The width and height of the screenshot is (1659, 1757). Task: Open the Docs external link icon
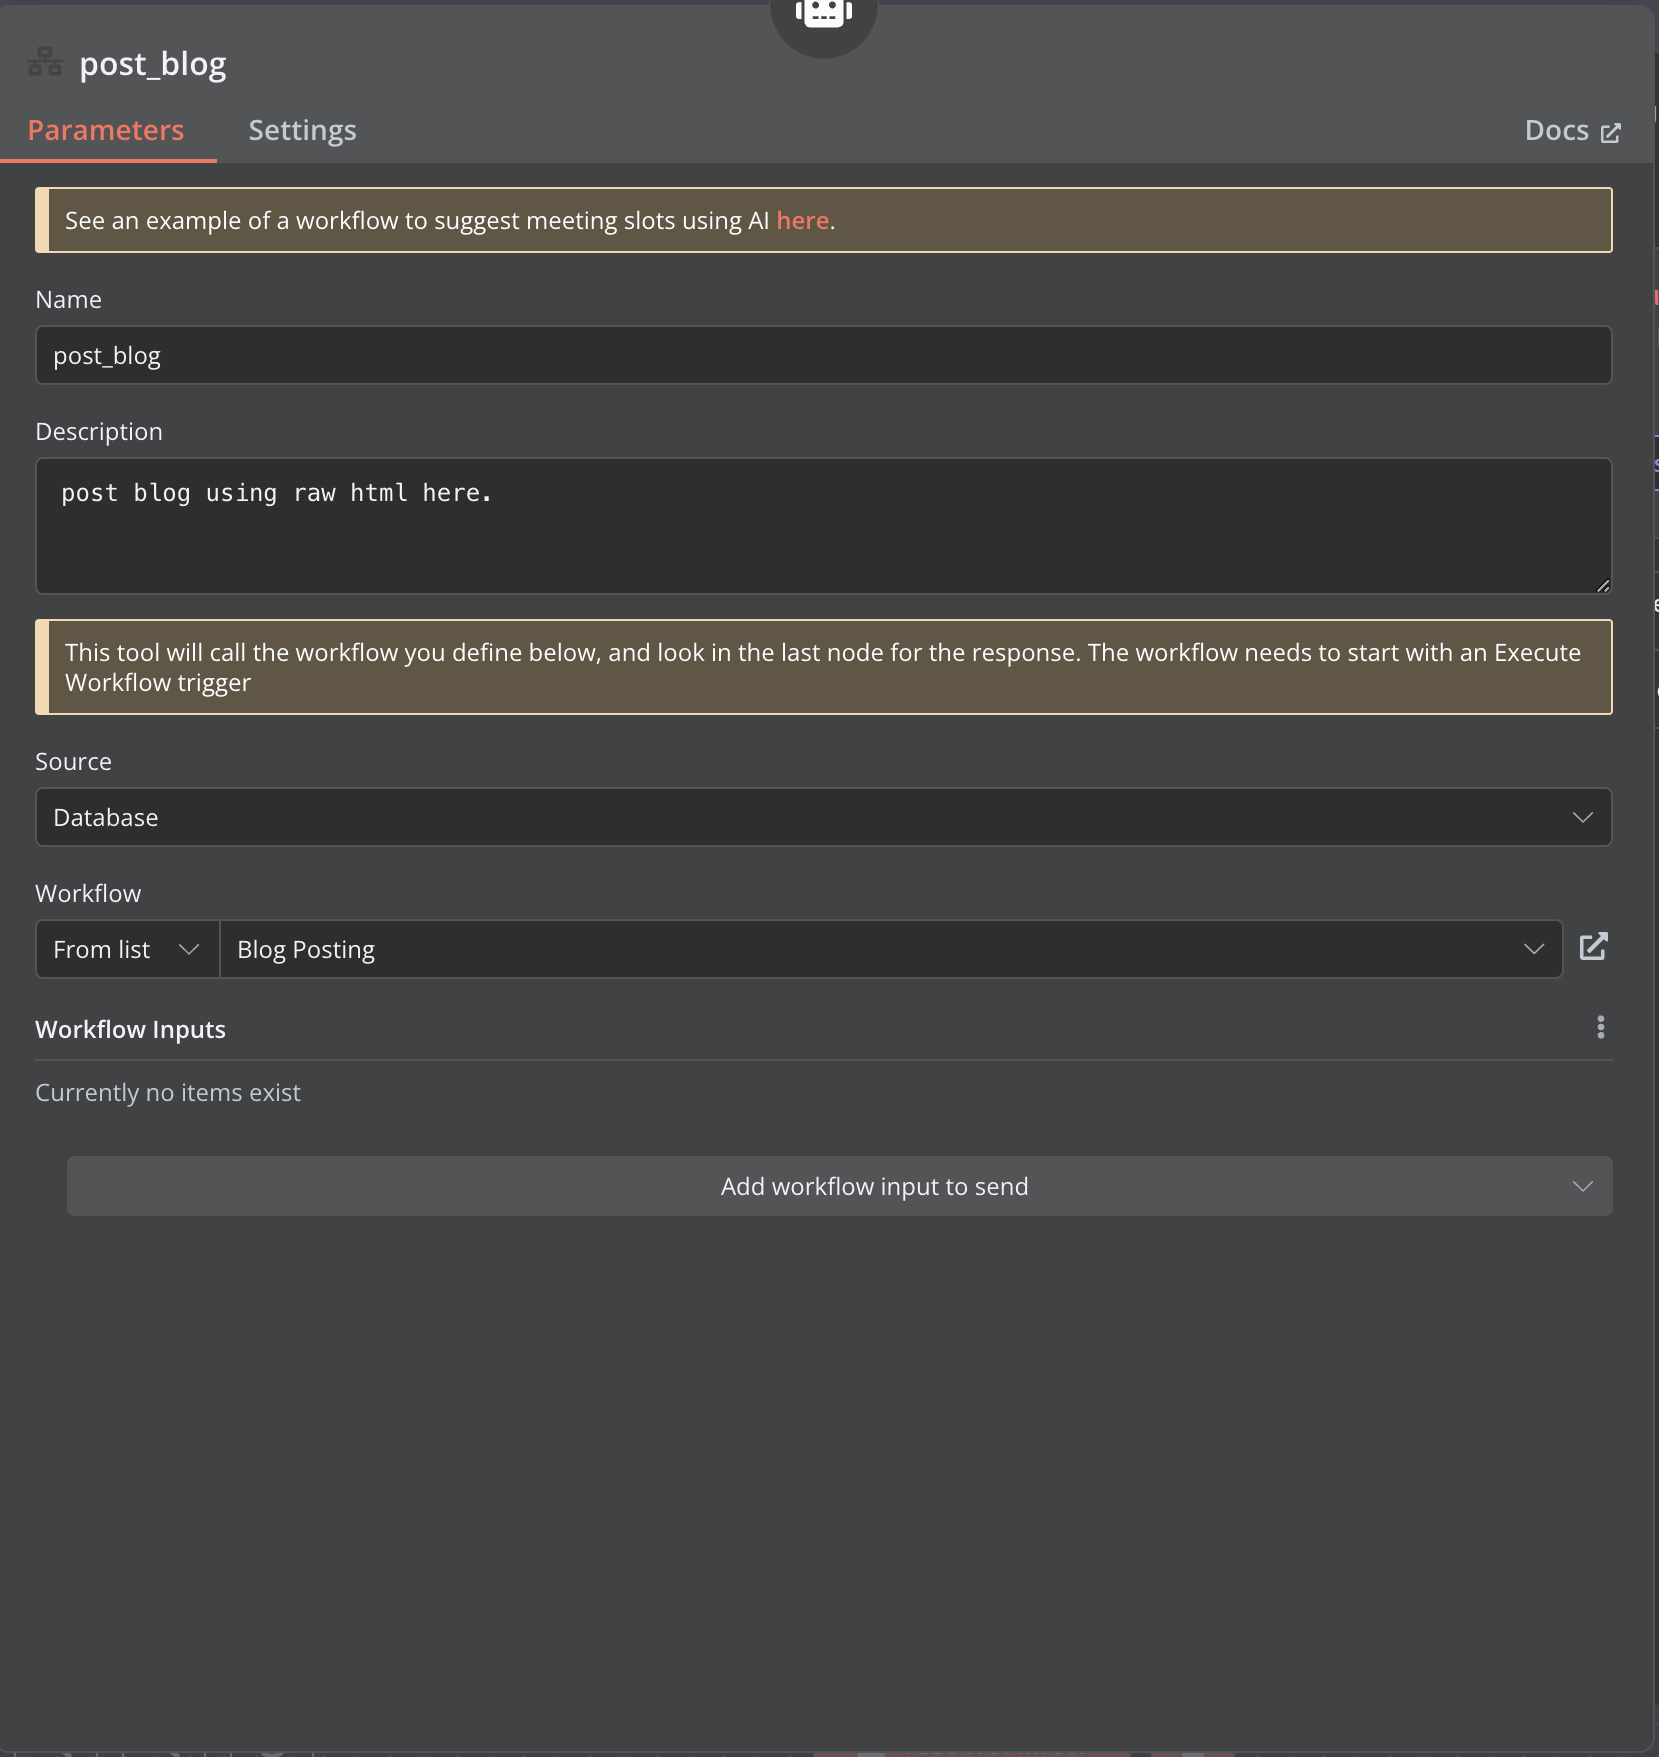[x=1610, y=132]
